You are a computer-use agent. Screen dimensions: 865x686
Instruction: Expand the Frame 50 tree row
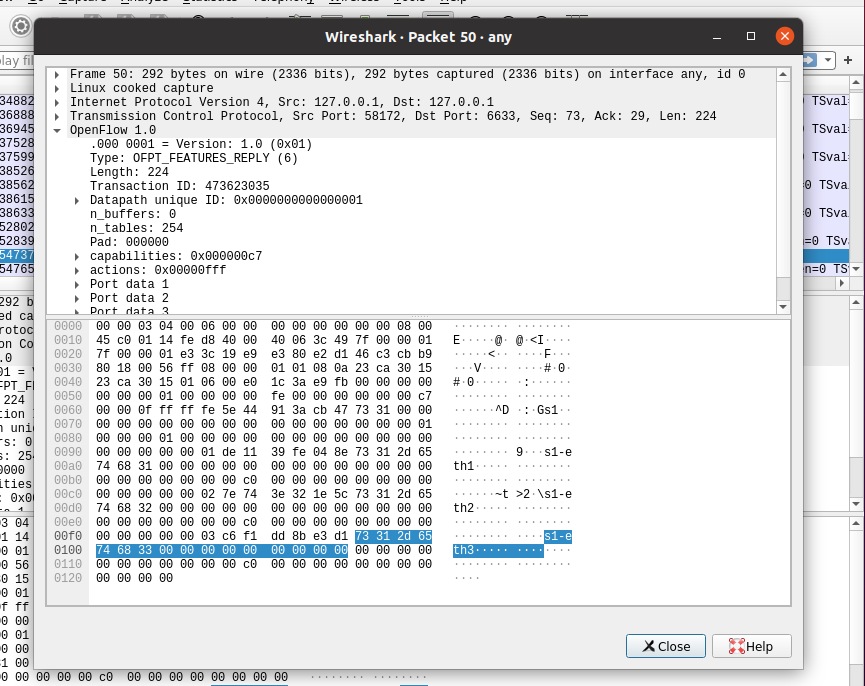[x=57, y=74]
